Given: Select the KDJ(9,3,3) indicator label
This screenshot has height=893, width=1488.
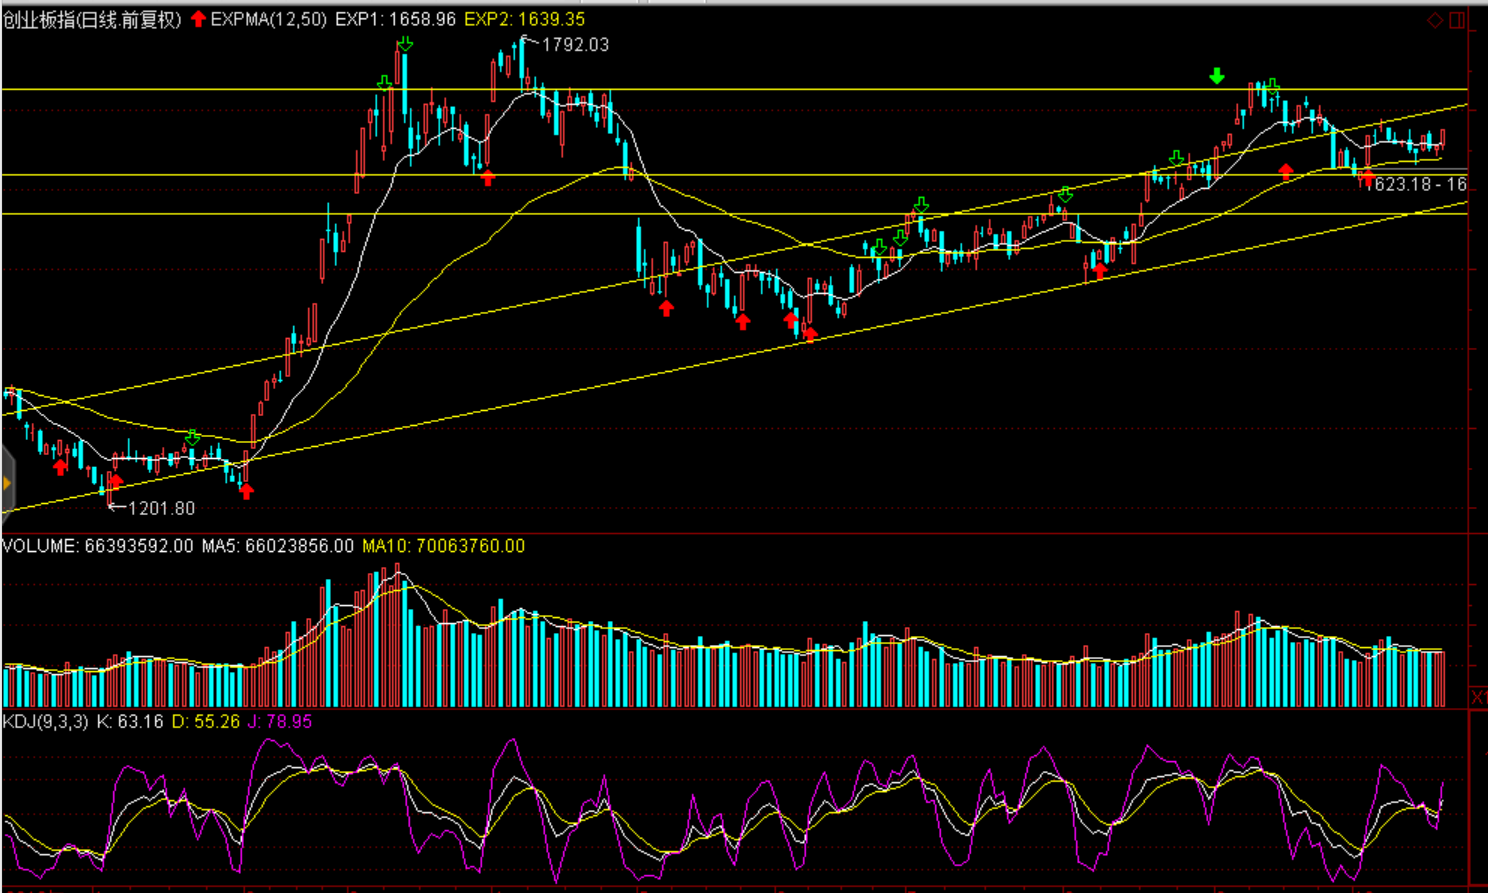Looking at the screenshot, I should coord(46,722).
